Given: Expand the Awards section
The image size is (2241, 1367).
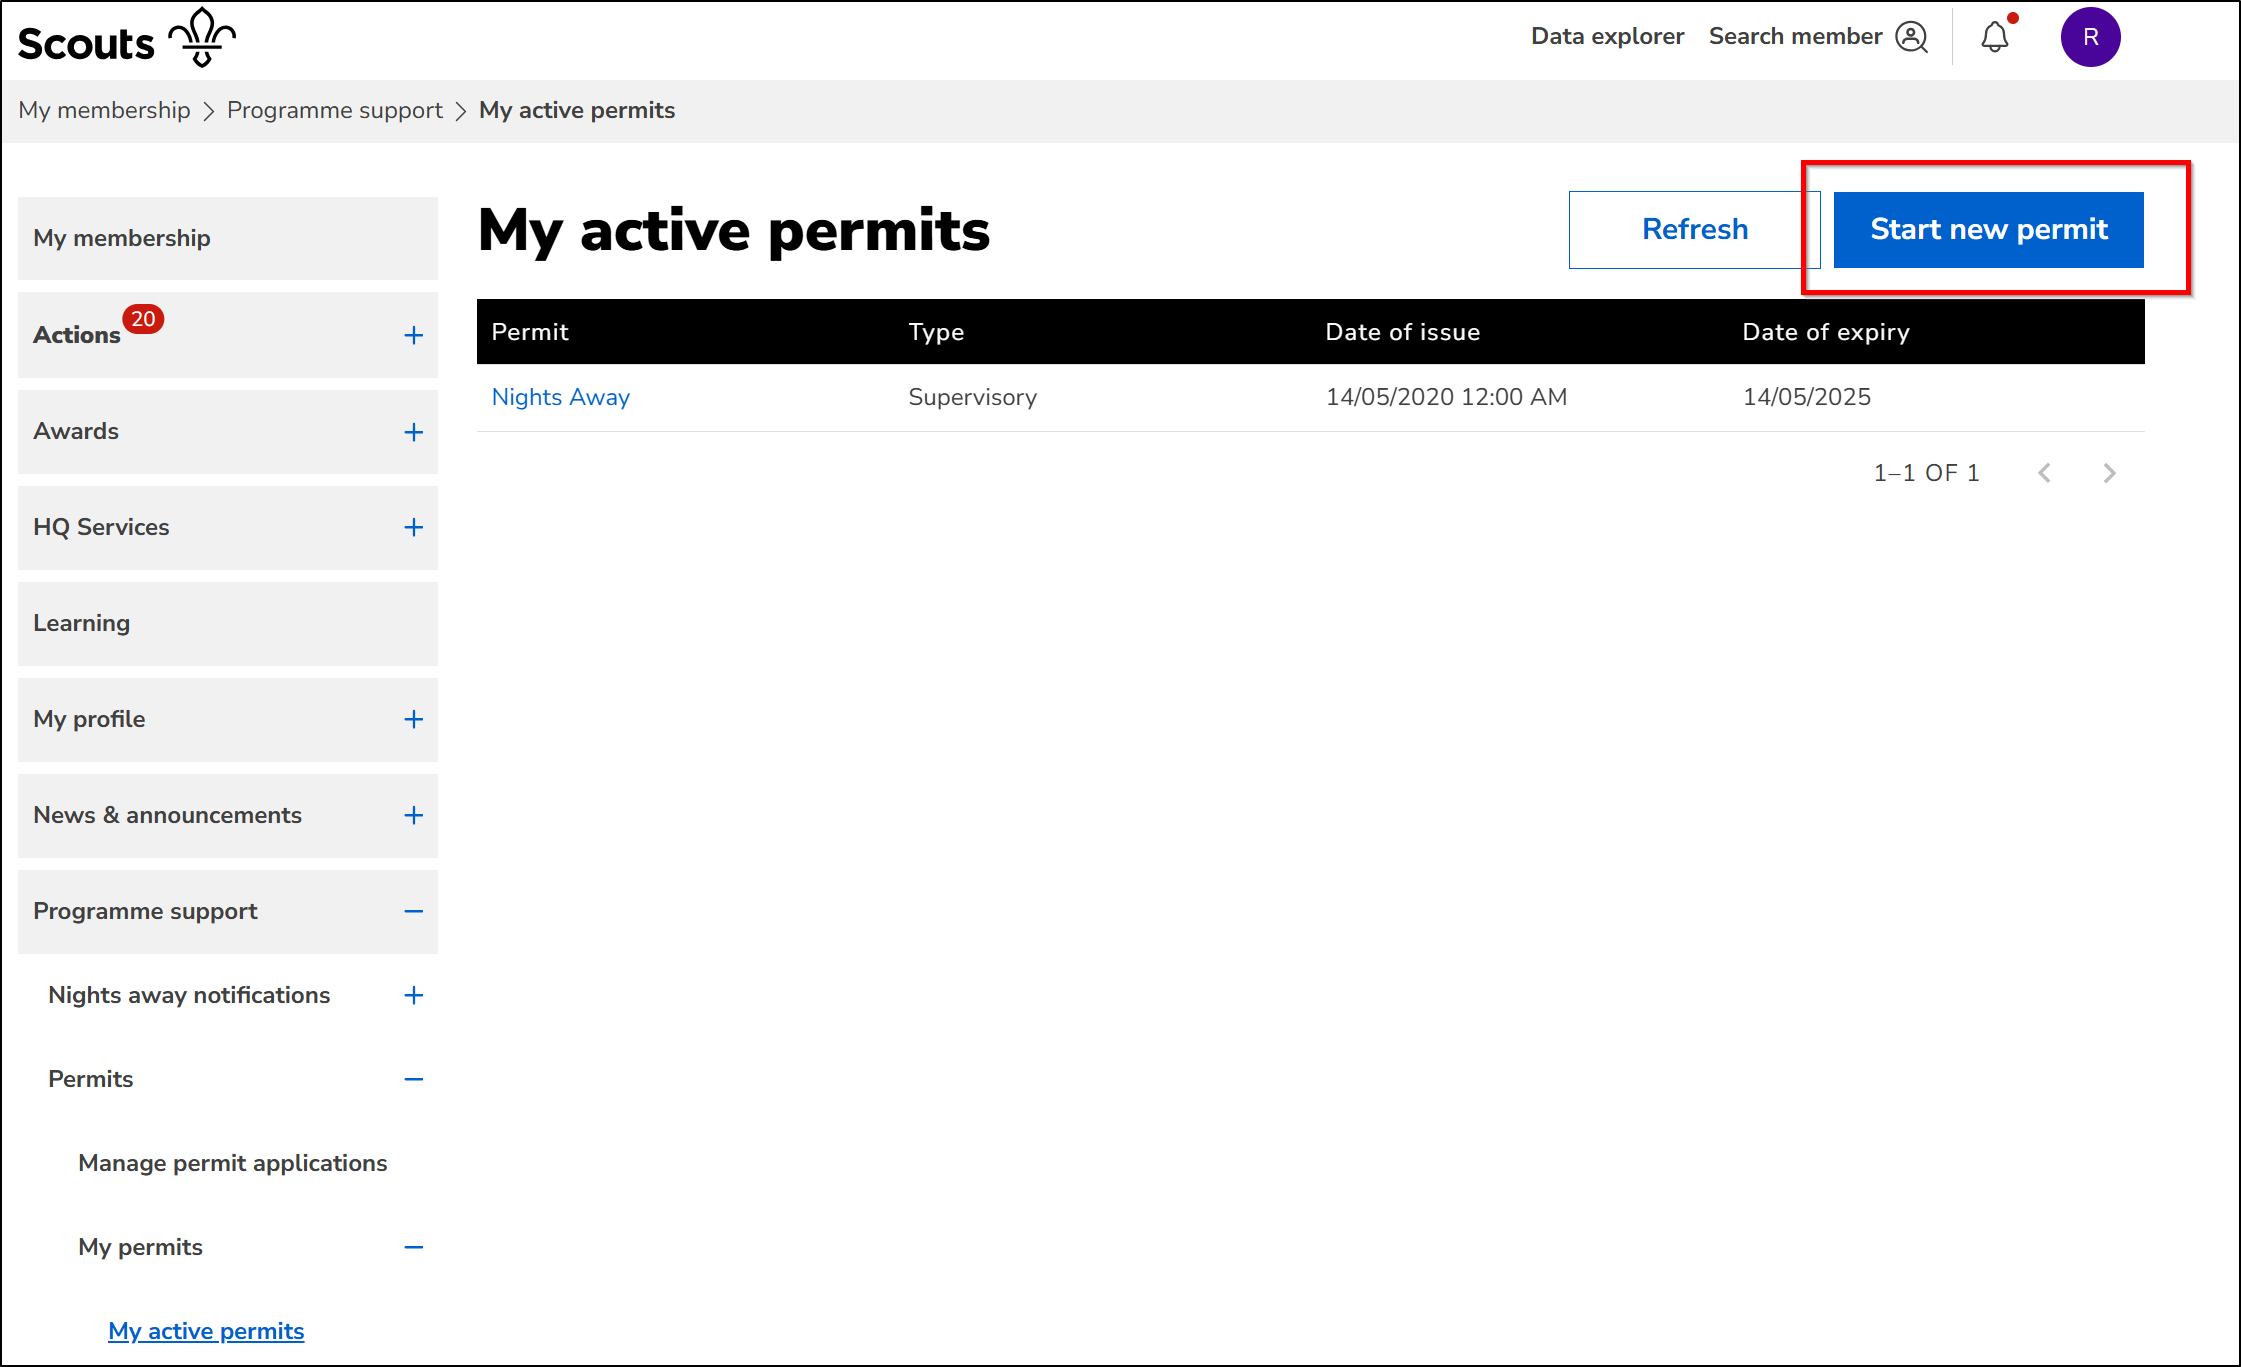Looking at the screenshot, I should pyautogui.click(x=413, y=432).
